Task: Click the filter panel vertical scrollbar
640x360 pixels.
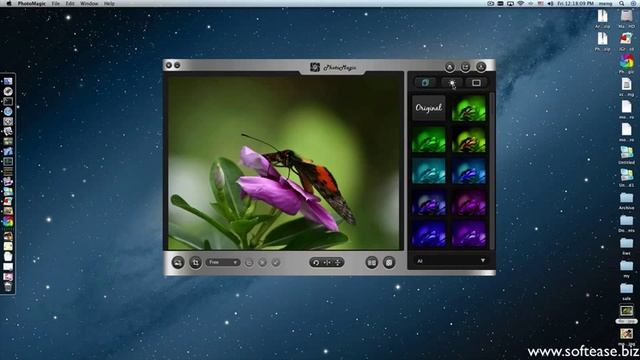Action: tap(492, 171)
